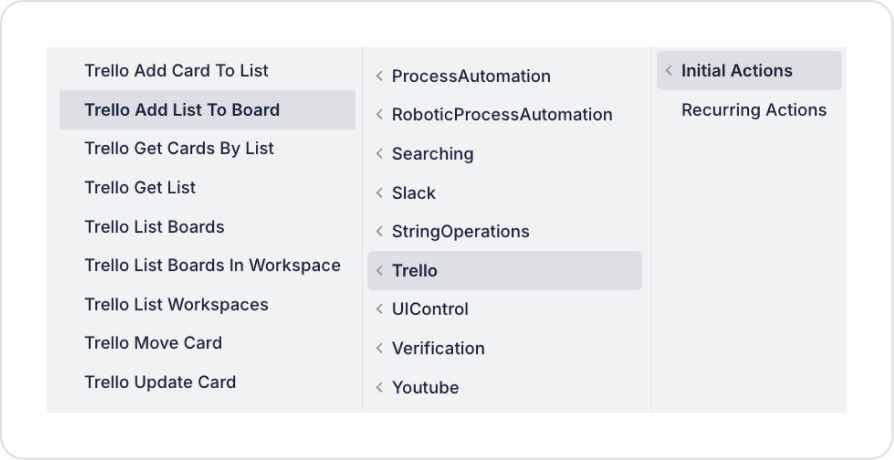Click the StringOperations chevron arrow

click(380, 232)
